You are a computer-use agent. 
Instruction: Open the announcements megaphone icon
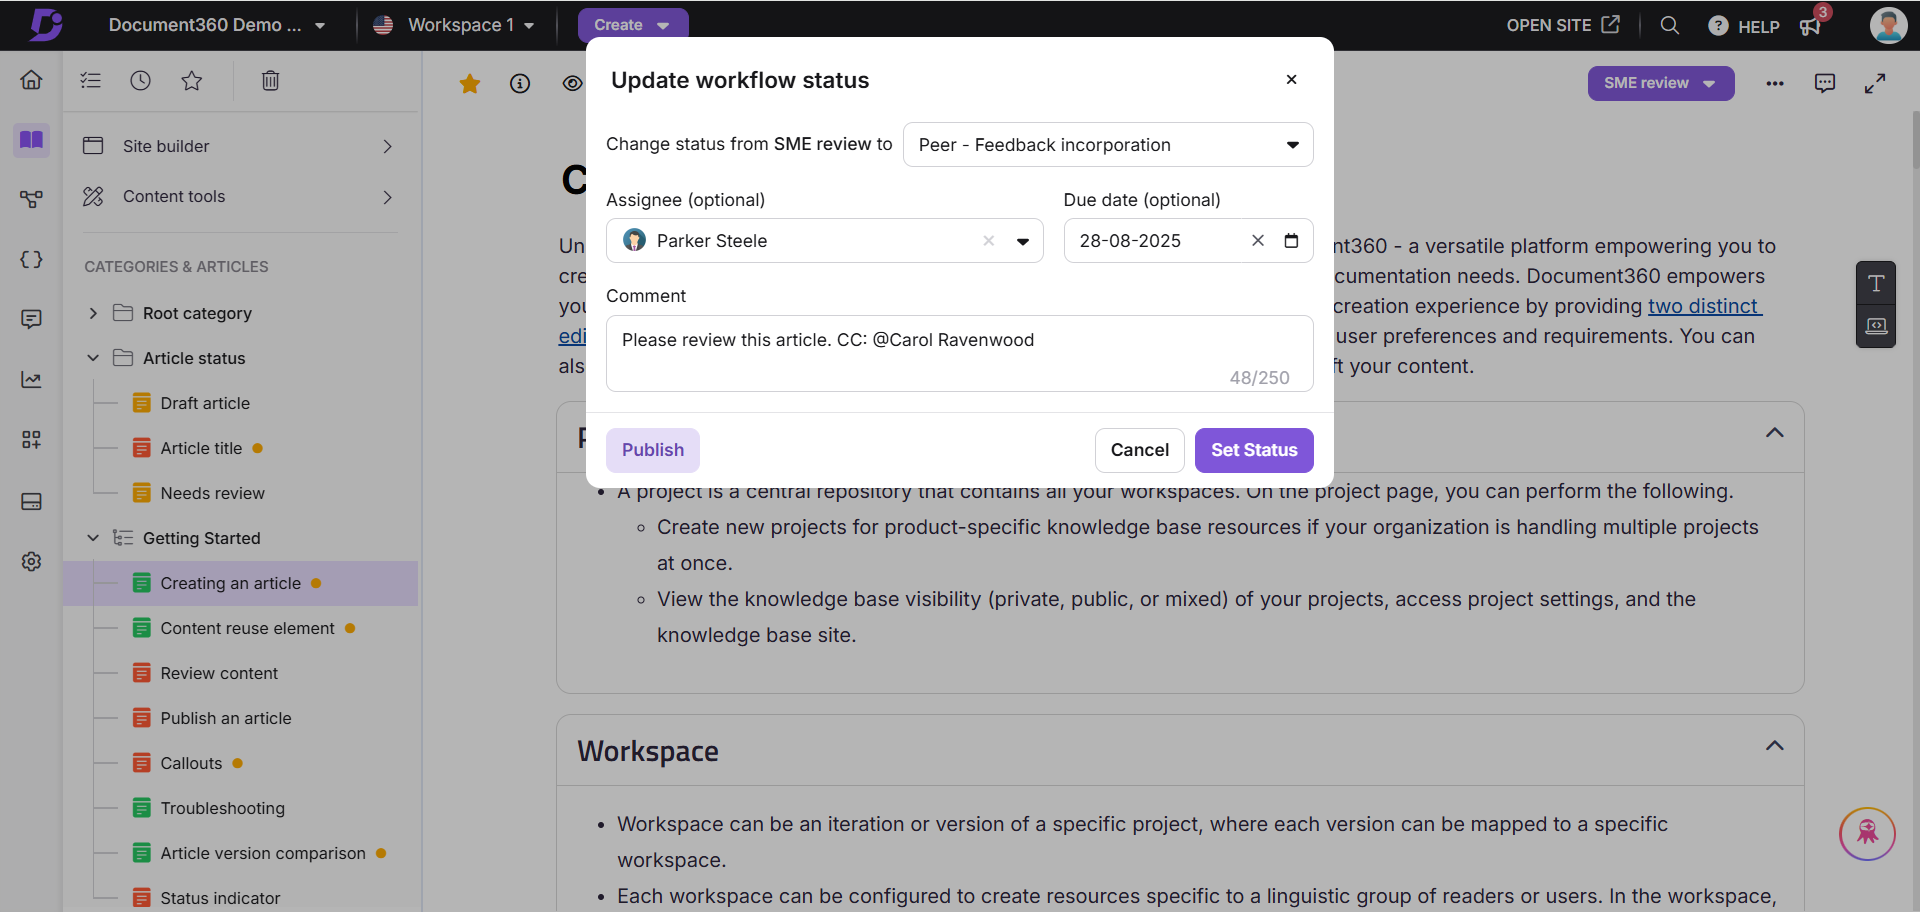point(1811,26)
